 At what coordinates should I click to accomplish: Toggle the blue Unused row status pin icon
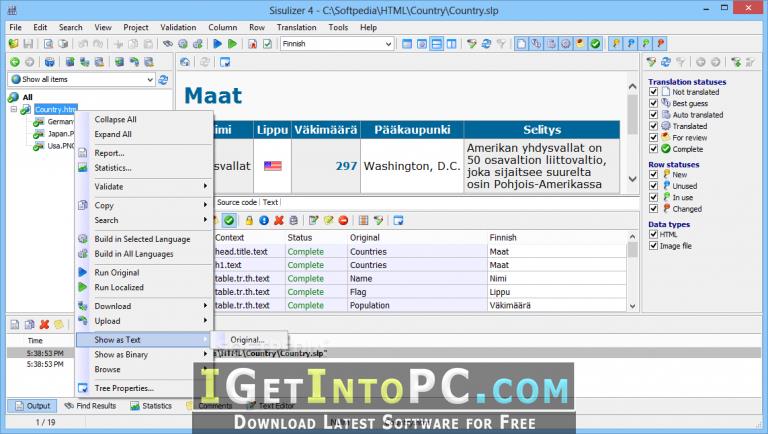pos(631,44)
